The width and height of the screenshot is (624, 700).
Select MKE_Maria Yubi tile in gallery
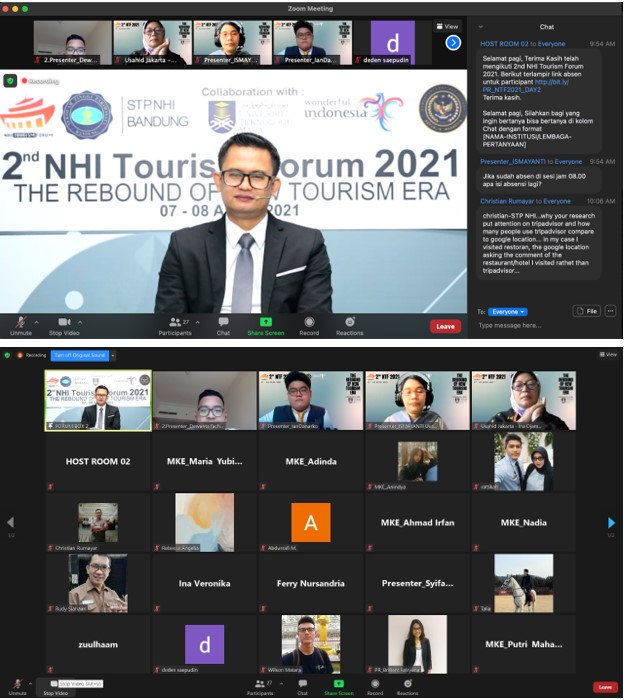pos(204,462)
